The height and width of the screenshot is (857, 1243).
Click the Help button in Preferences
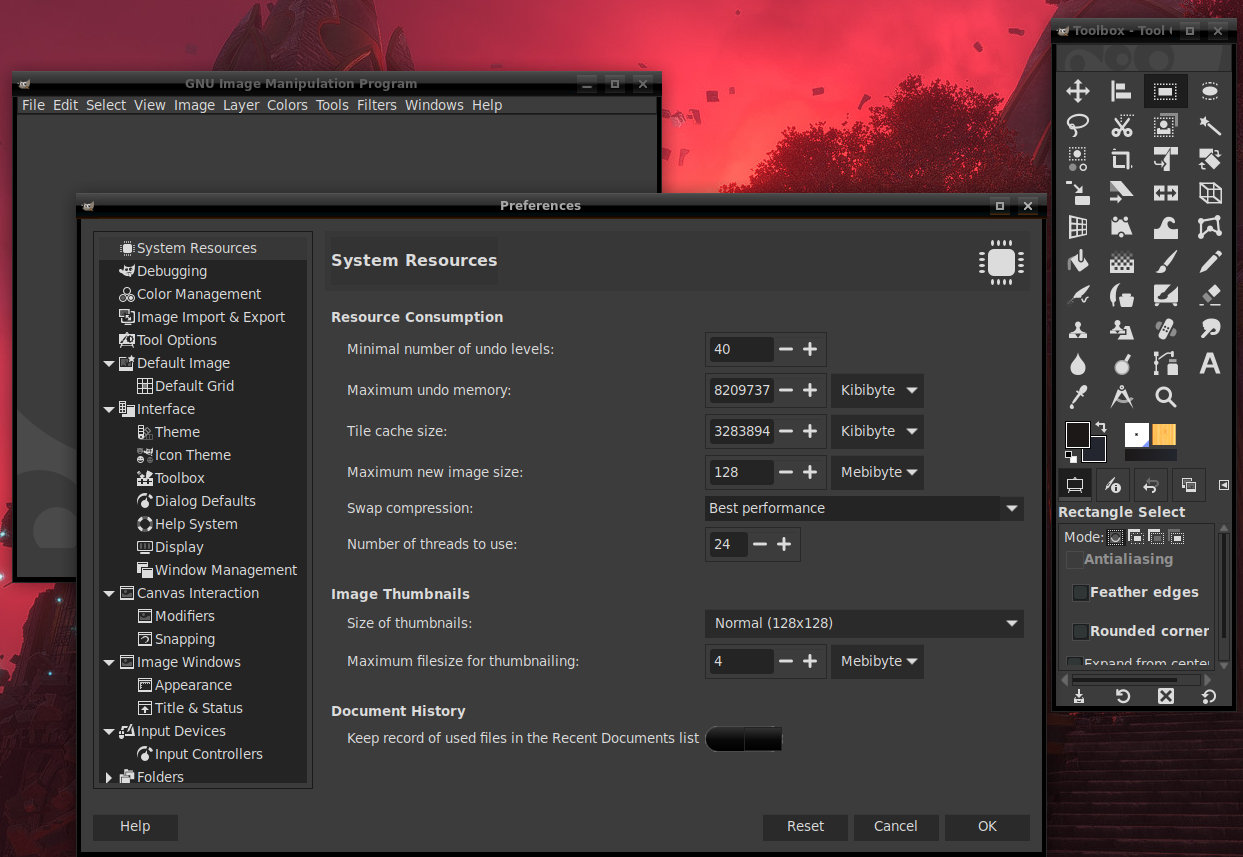click(x=135, y=826)
